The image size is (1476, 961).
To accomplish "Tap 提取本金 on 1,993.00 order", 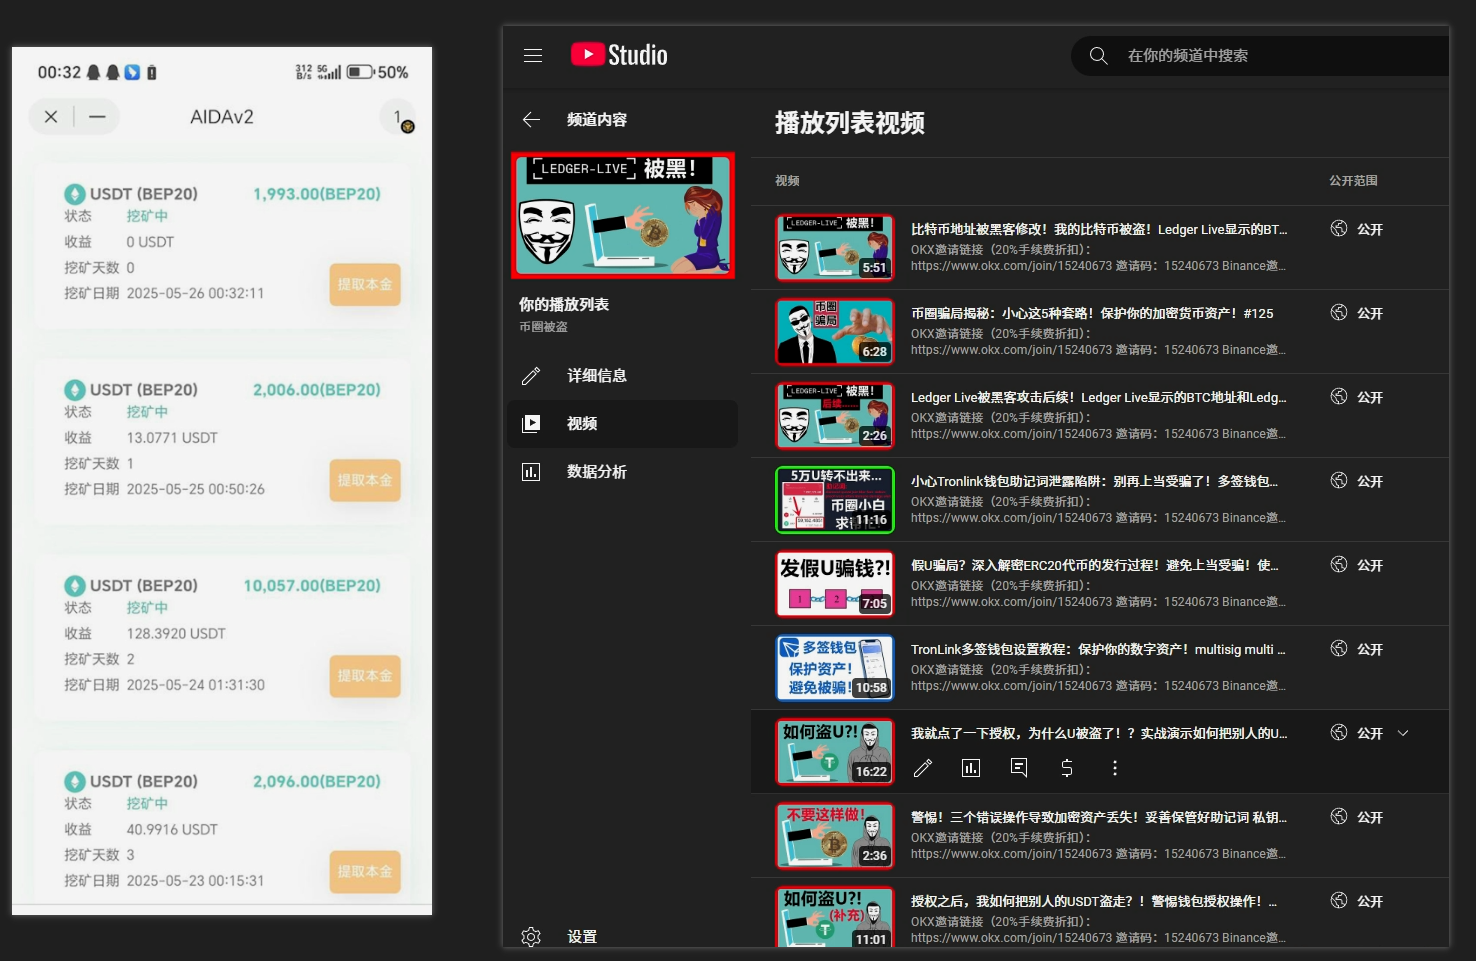I will 365,285.
